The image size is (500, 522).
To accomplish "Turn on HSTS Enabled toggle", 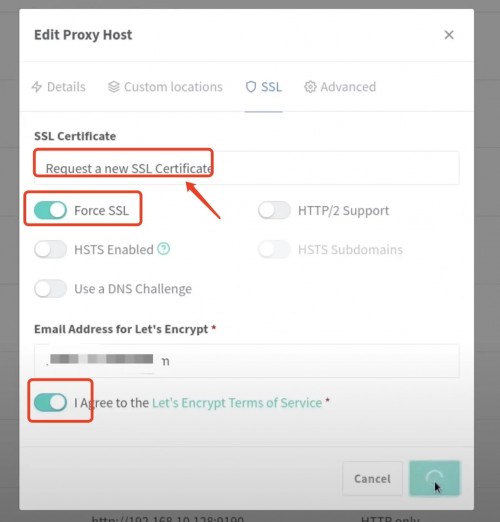I will pos(50,249).
